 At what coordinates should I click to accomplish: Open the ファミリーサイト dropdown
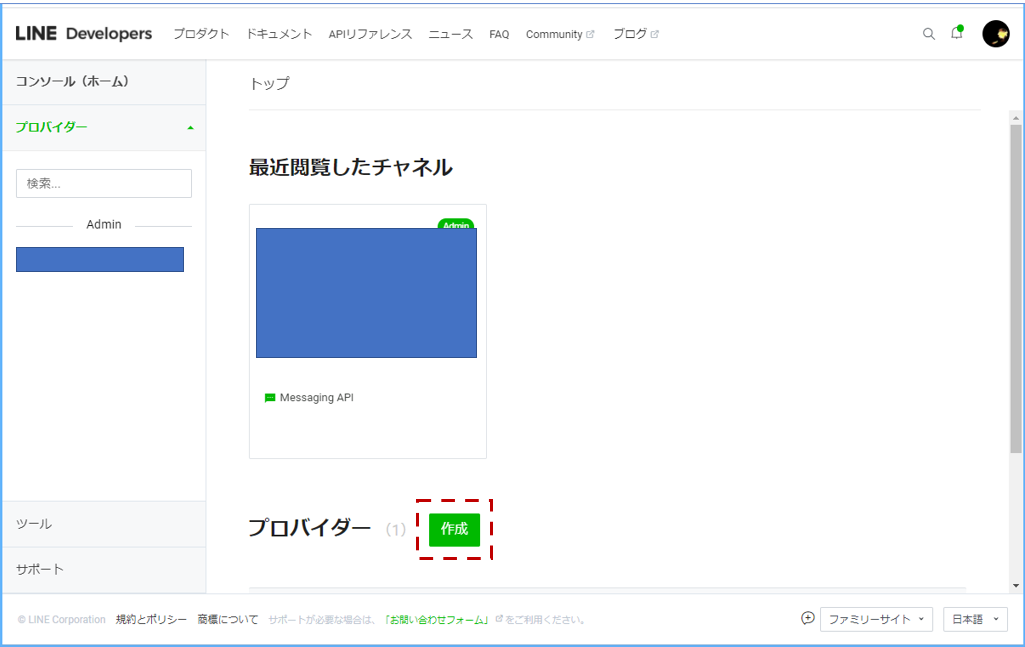[x=876, y=619]
